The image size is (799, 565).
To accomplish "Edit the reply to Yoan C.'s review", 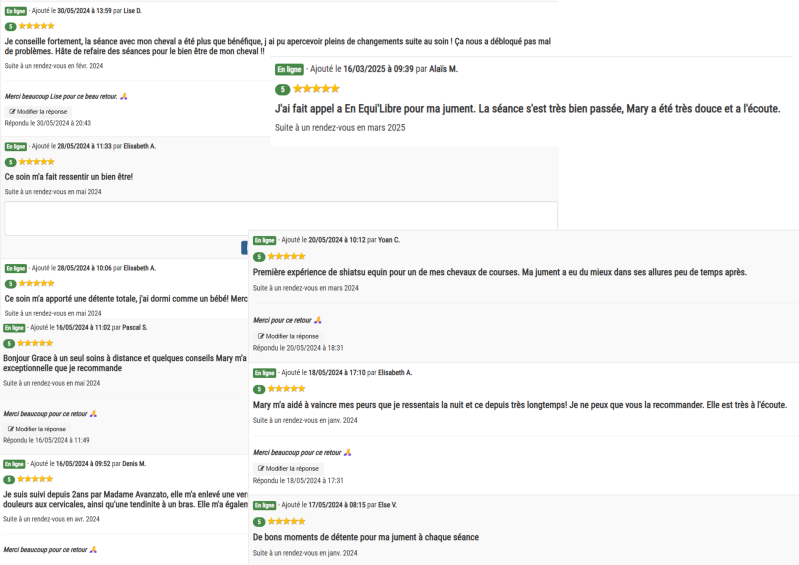I will 288,336.
